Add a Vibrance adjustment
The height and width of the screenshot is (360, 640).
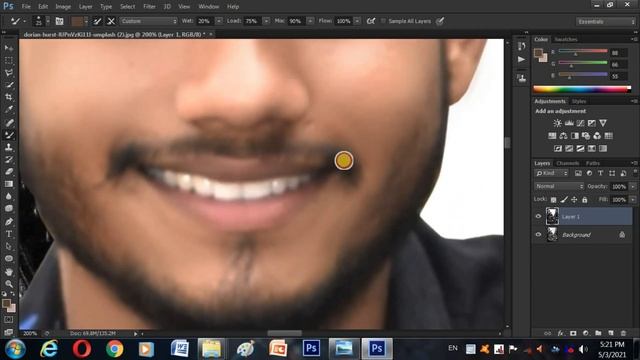(x=603, y=123)
